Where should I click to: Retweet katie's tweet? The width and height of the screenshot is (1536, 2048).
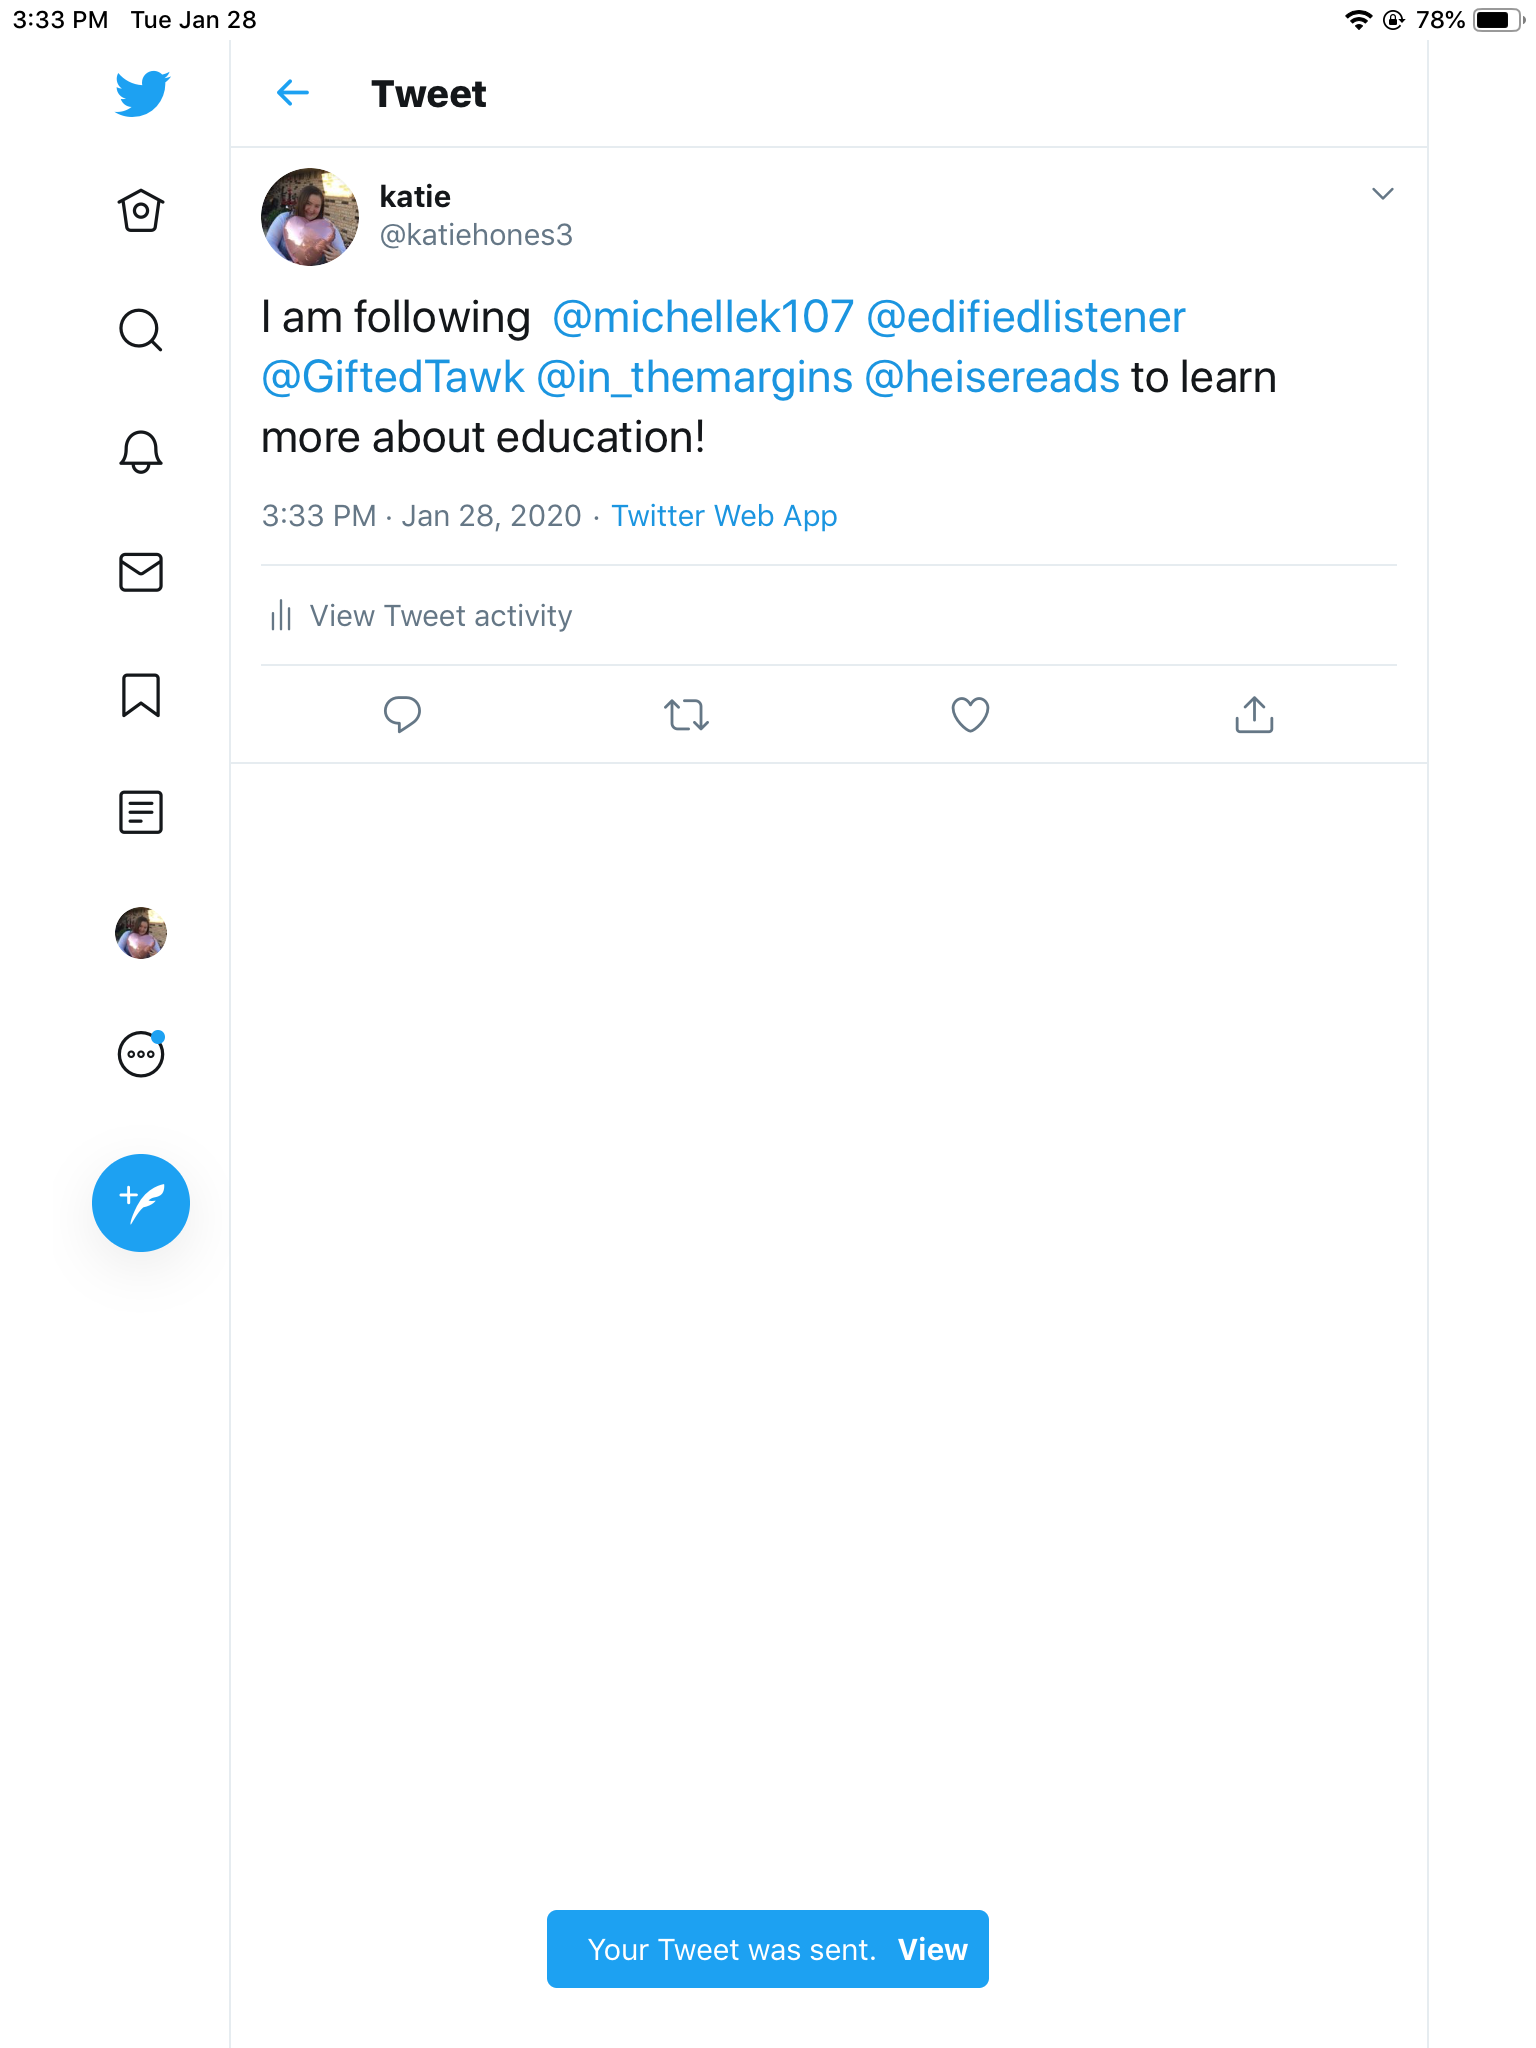click(687, 714)
